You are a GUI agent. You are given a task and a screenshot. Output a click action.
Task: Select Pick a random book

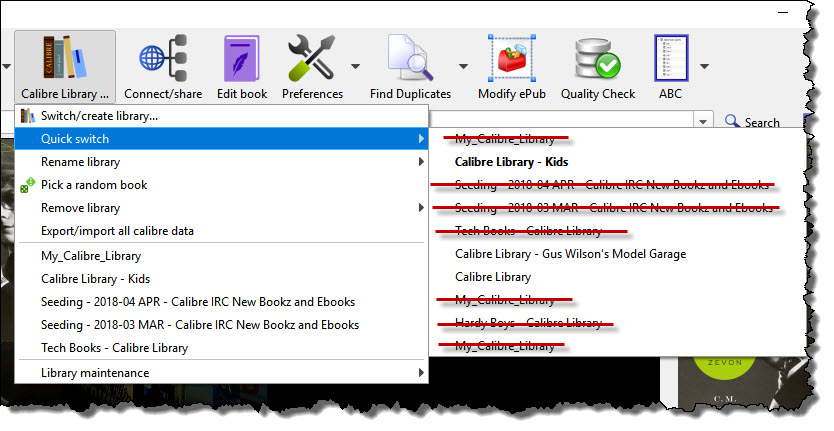click(x=221, y=185)
